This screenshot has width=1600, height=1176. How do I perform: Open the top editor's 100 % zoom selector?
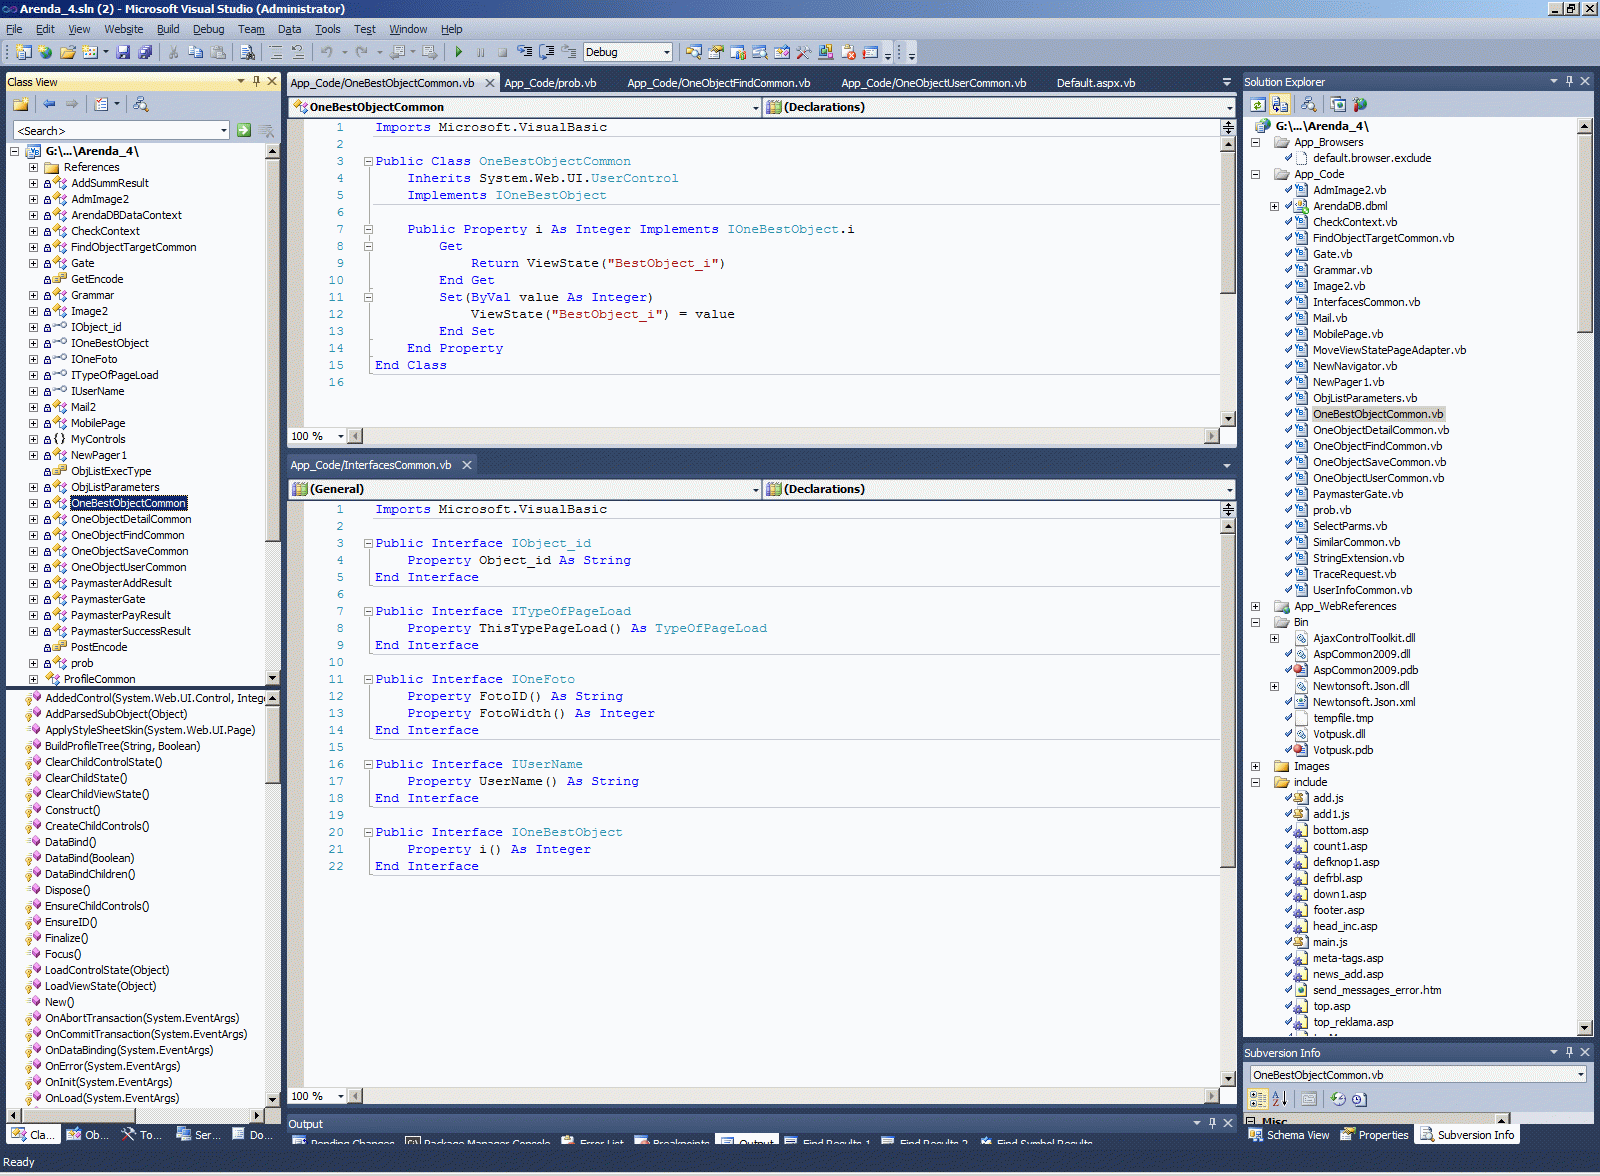(340, 436)
